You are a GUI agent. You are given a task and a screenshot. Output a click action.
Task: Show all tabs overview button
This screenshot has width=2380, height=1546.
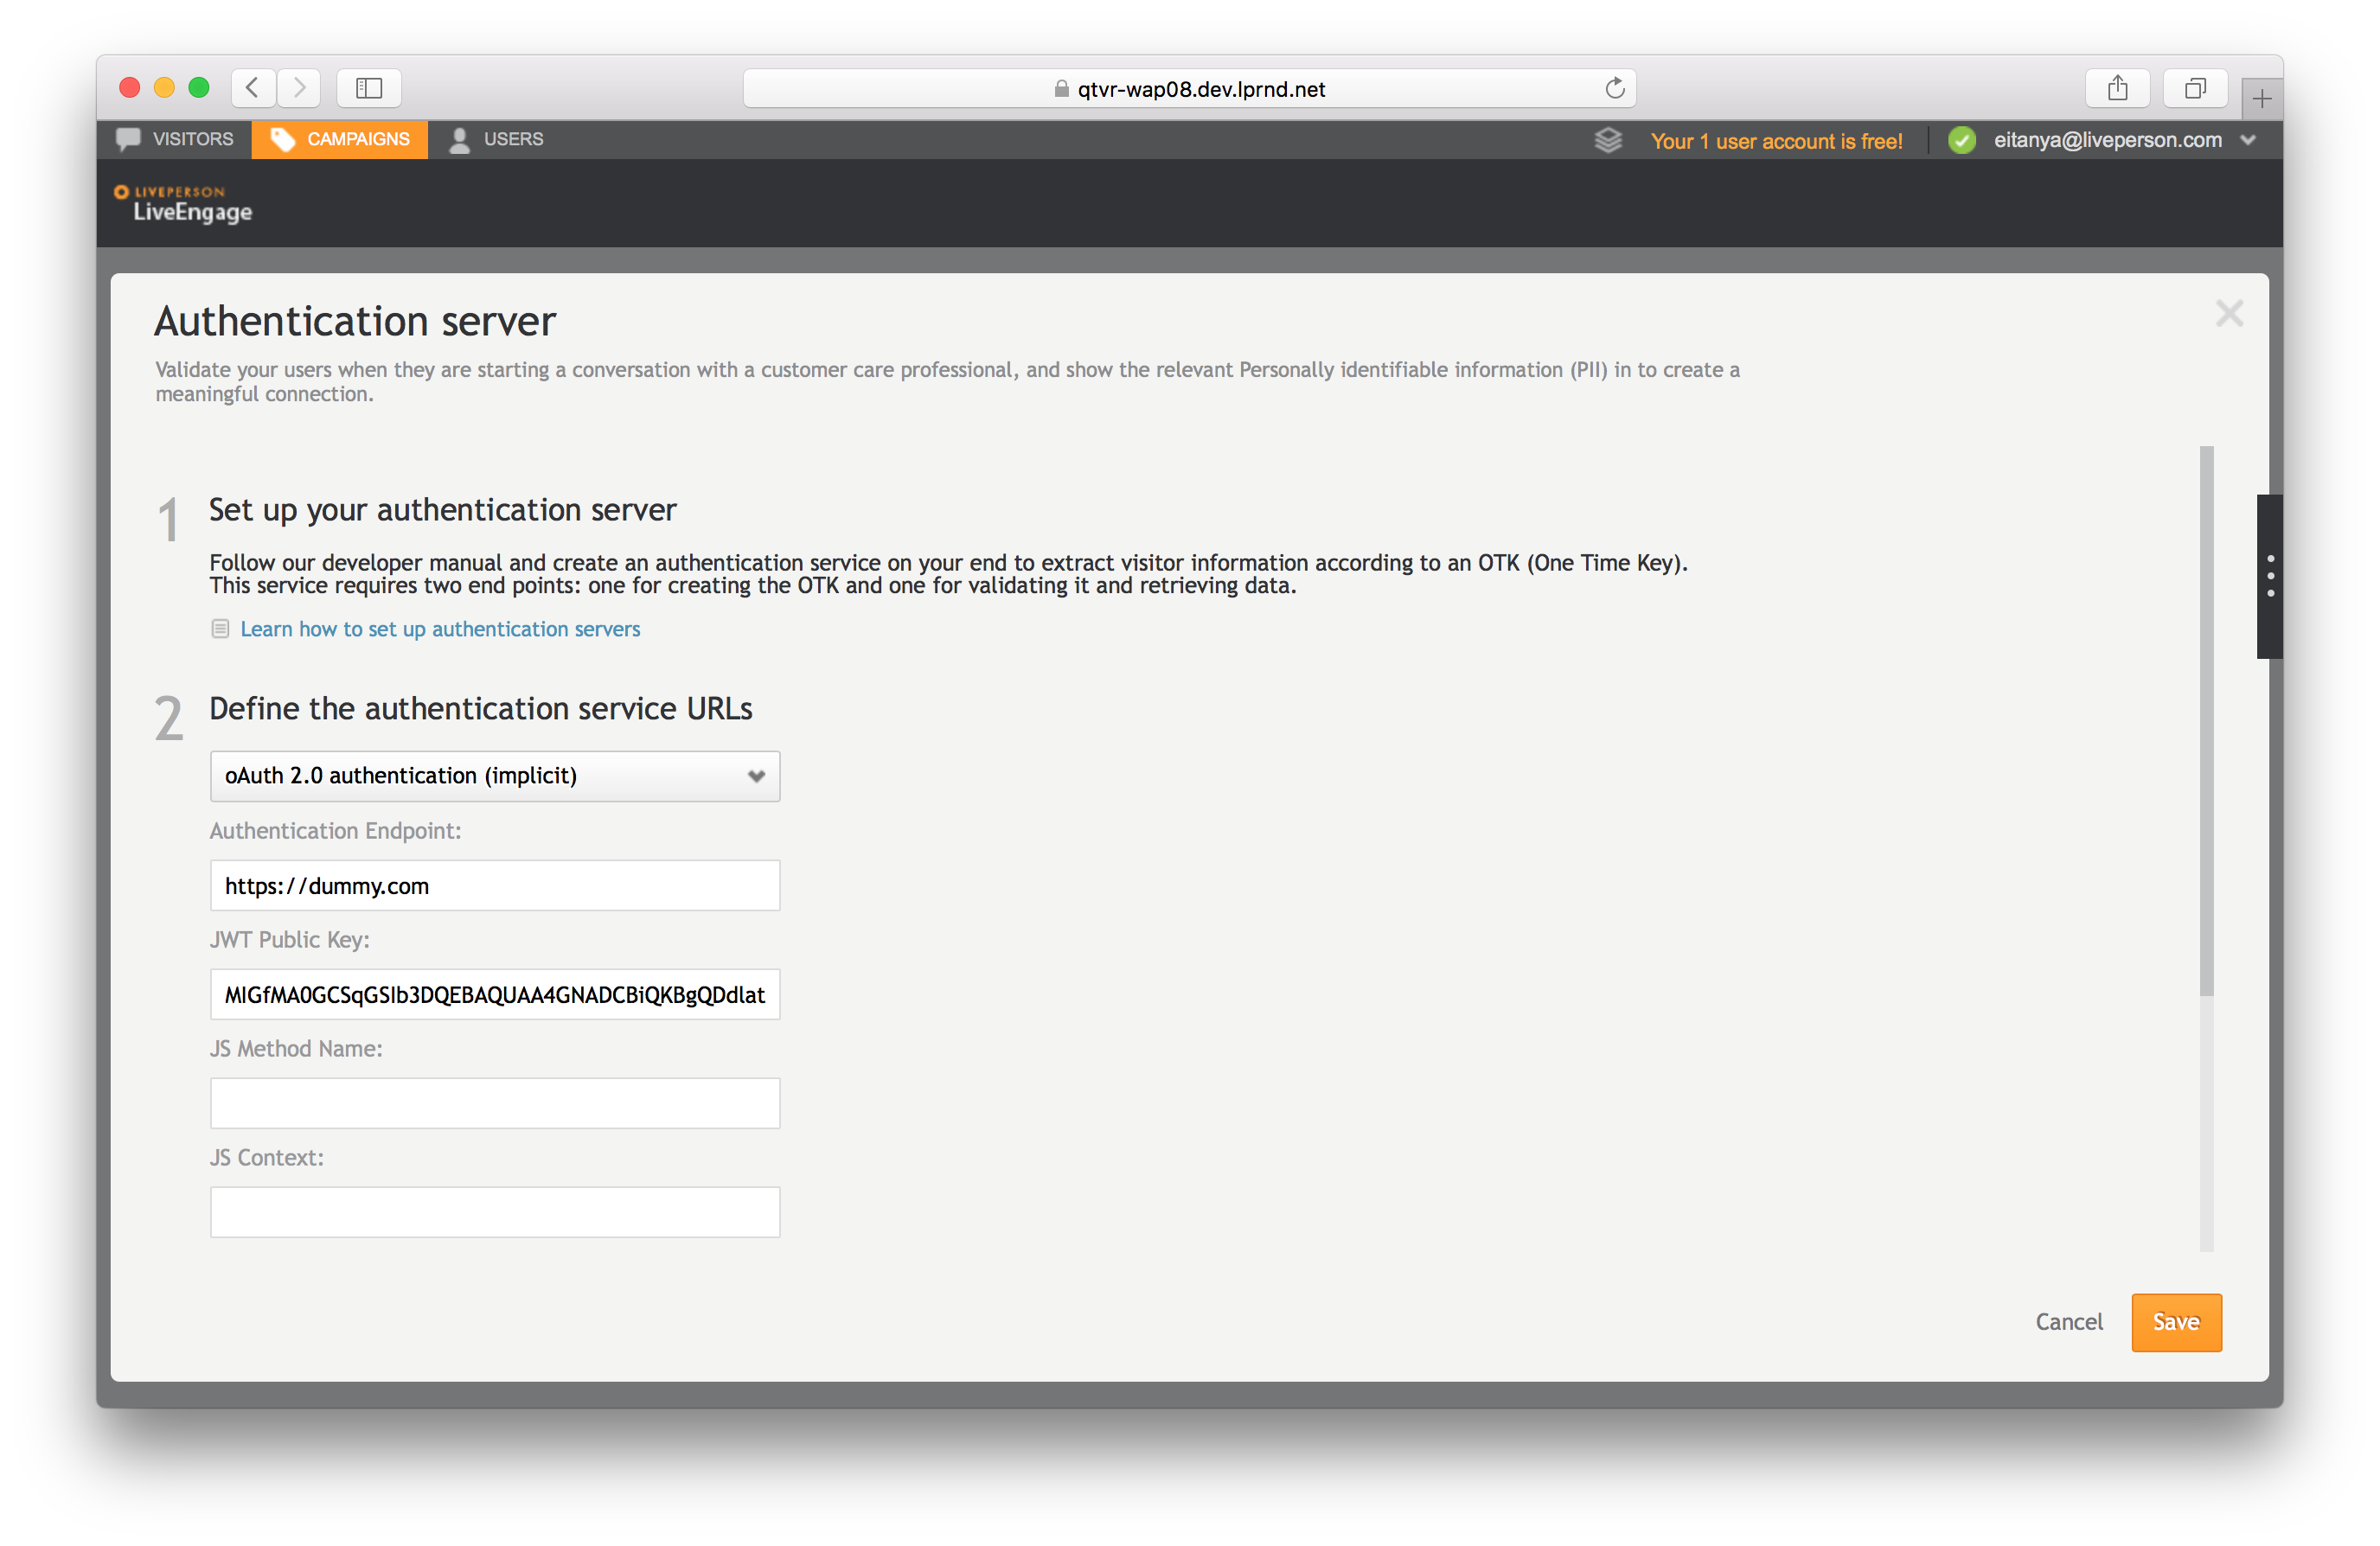click(2195, 88)
